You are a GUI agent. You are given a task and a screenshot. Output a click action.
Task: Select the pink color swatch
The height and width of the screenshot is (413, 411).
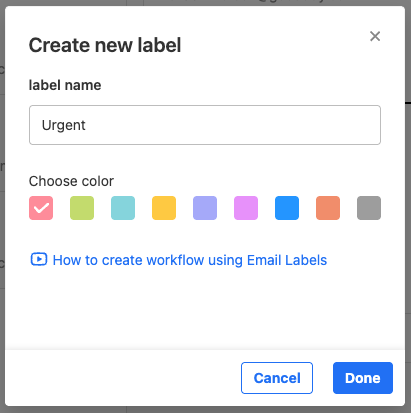coord(41,208)
